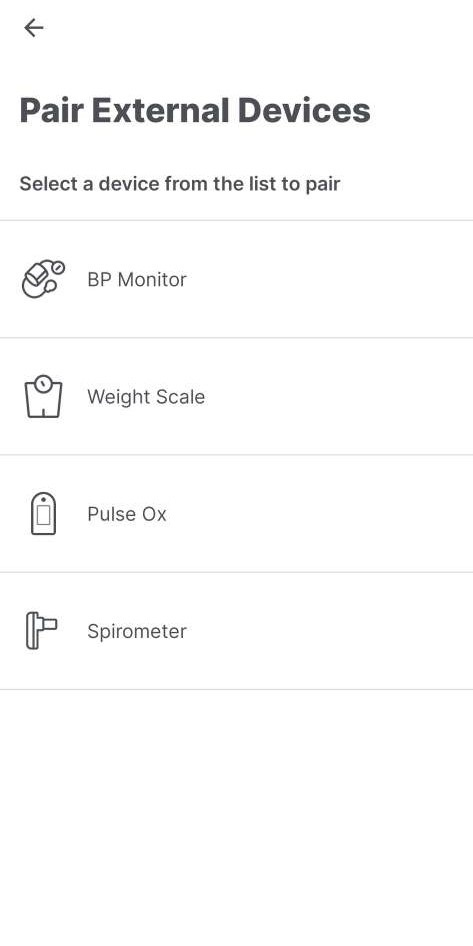Image resolution: width=473 pixels, height=946 pixels.
Task: Click empty area below the device list
Action: (236, 817)
